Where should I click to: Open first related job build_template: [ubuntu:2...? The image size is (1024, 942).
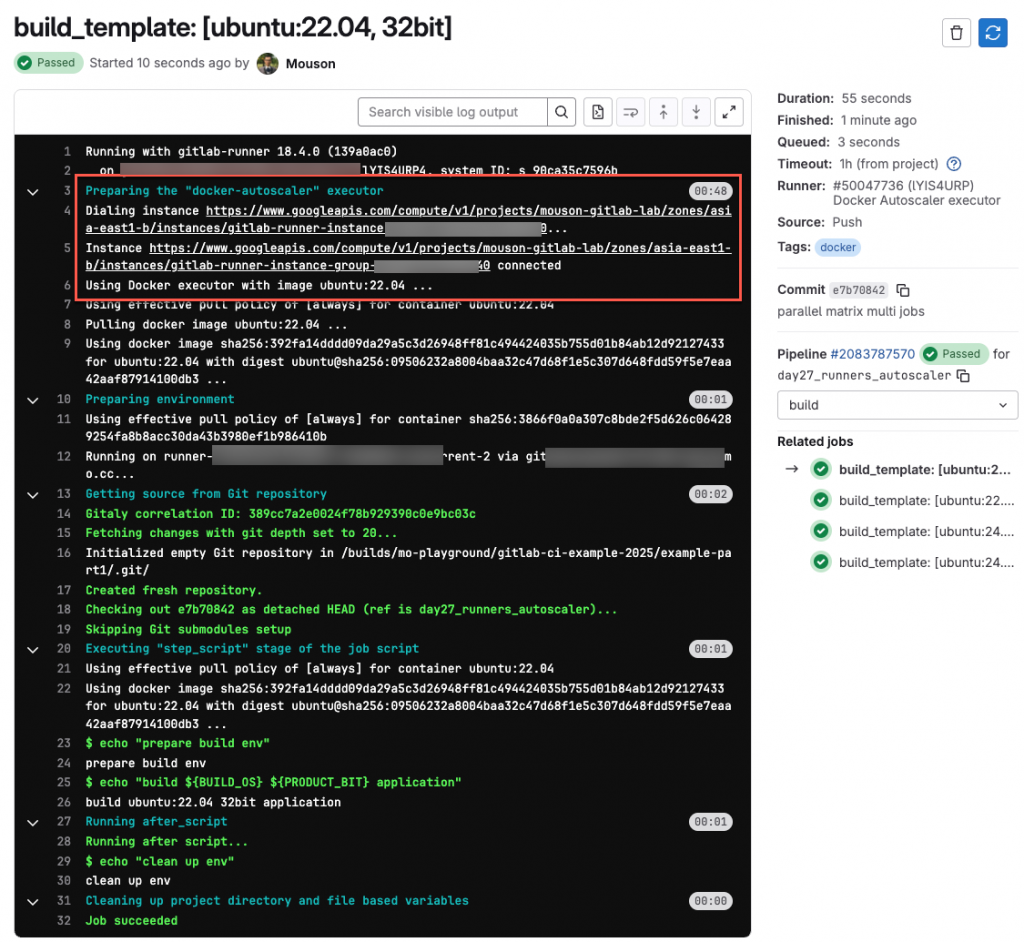(925, 470)
